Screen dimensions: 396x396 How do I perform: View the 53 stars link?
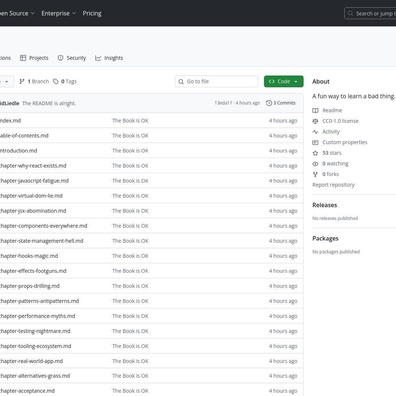332,153
